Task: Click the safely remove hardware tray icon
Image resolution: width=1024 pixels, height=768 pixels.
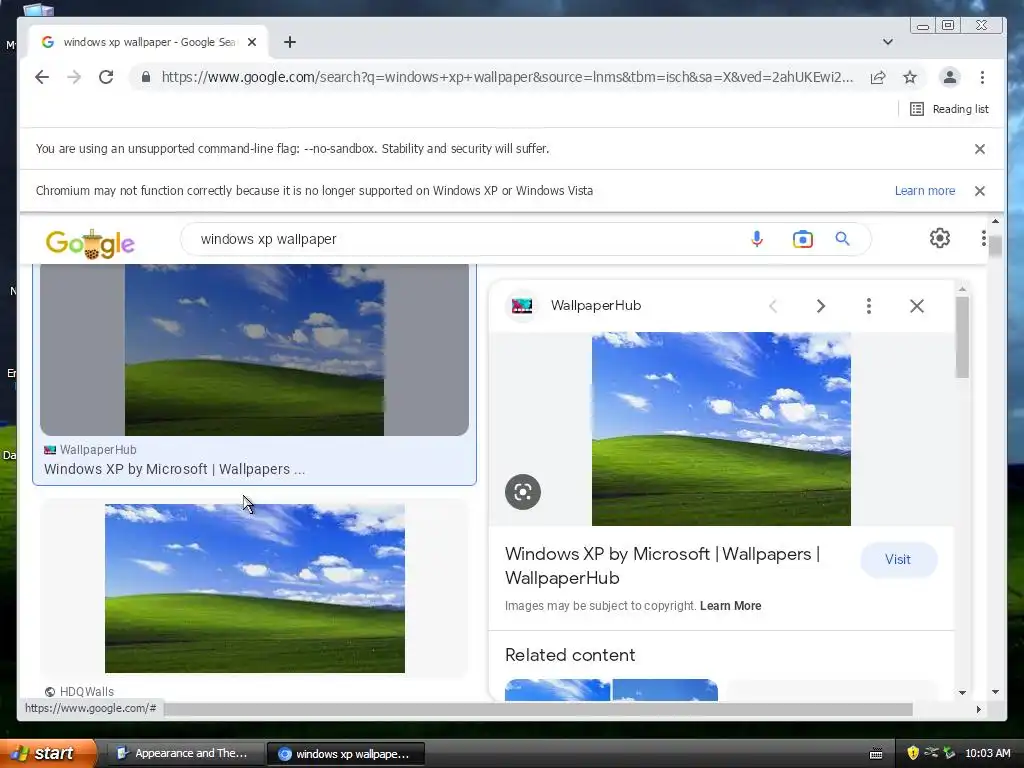Action: 949,753
